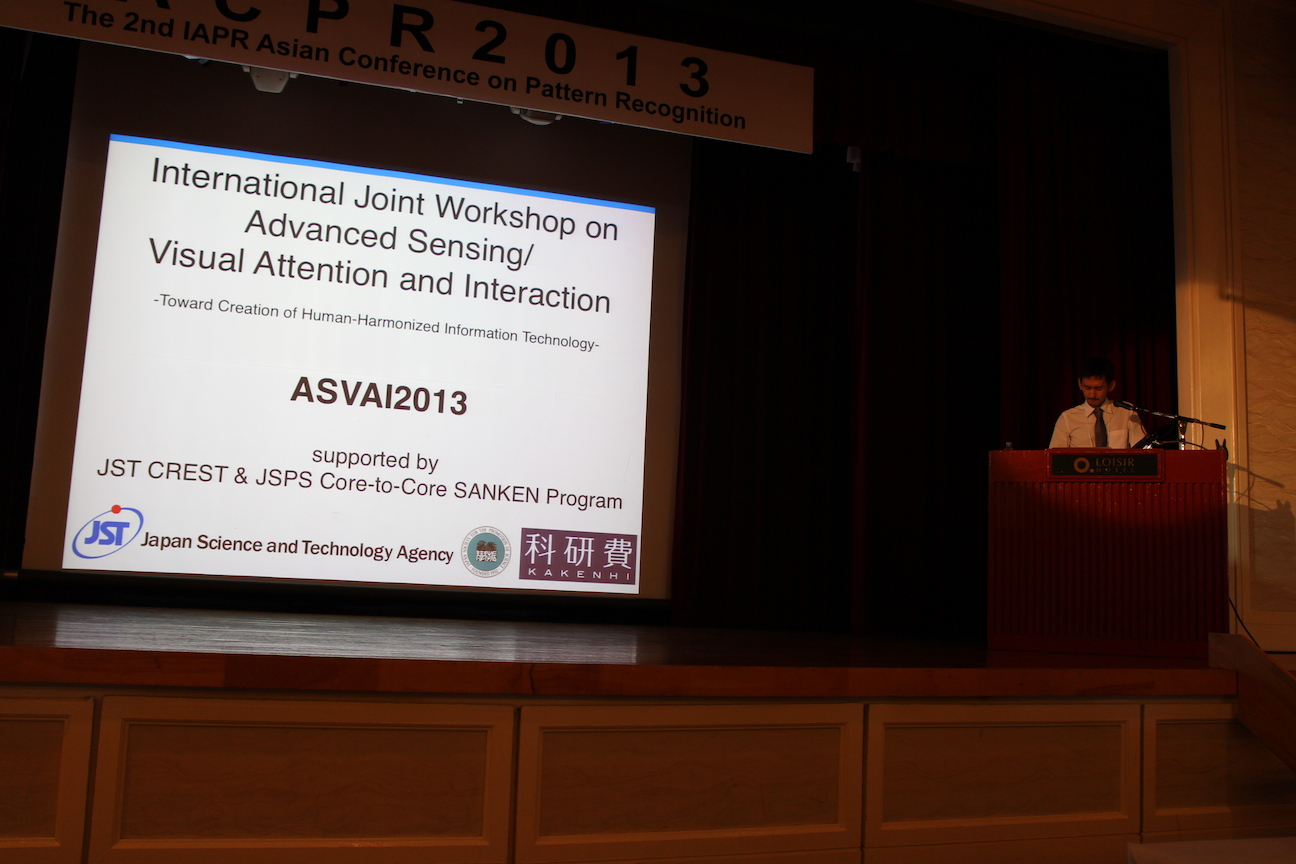Viewport: 1296px width, 864px height.
Task: Click the speaker's dark necktie
Action: click(1099, 428)
